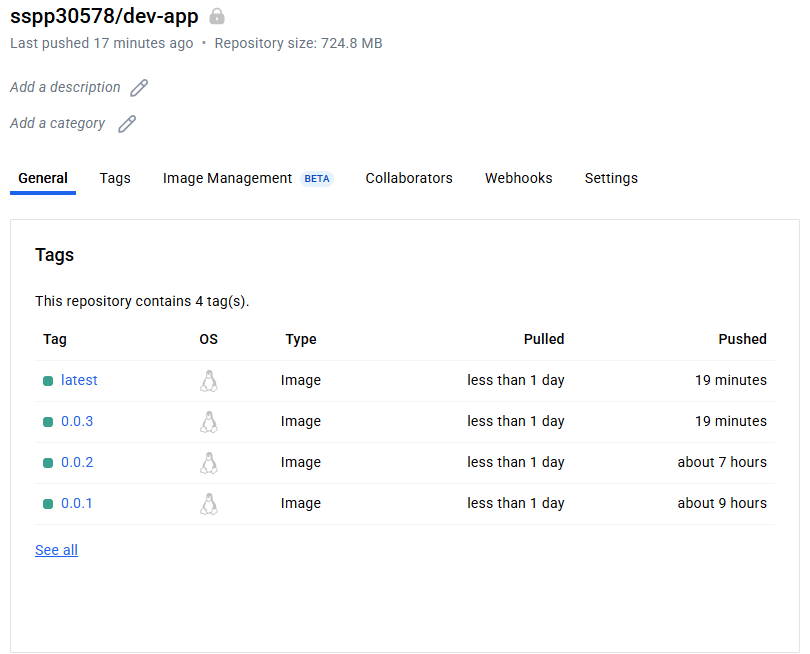Click the private repository lock icon
Screen dimensions: 810x654
[217, 17]
